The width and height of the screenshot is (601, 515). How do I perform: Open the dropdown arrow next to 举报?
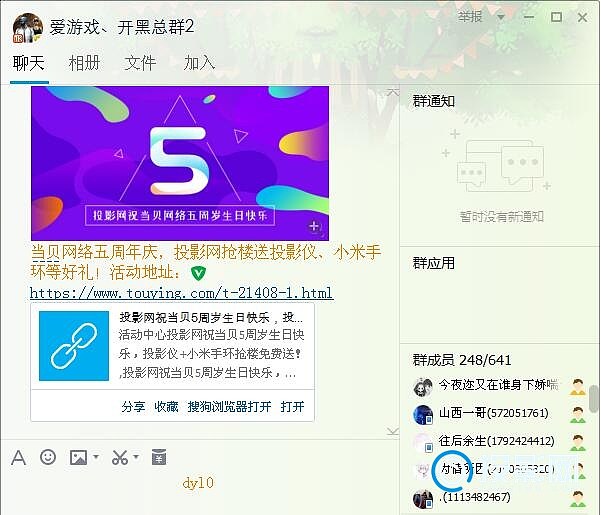501,17
